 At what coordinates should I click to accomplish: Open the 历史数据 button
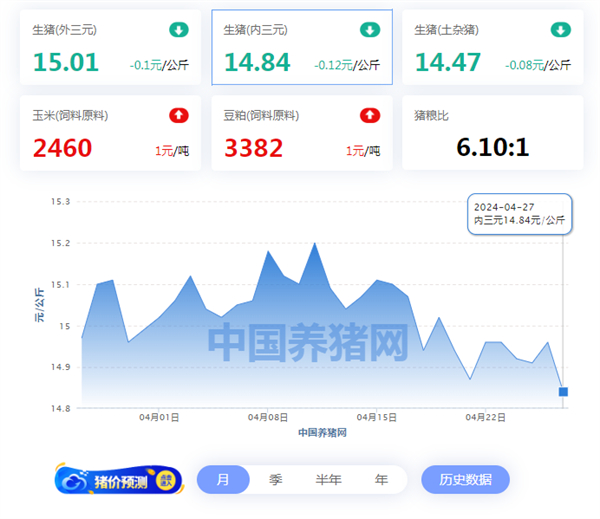(x=465, y=480)
